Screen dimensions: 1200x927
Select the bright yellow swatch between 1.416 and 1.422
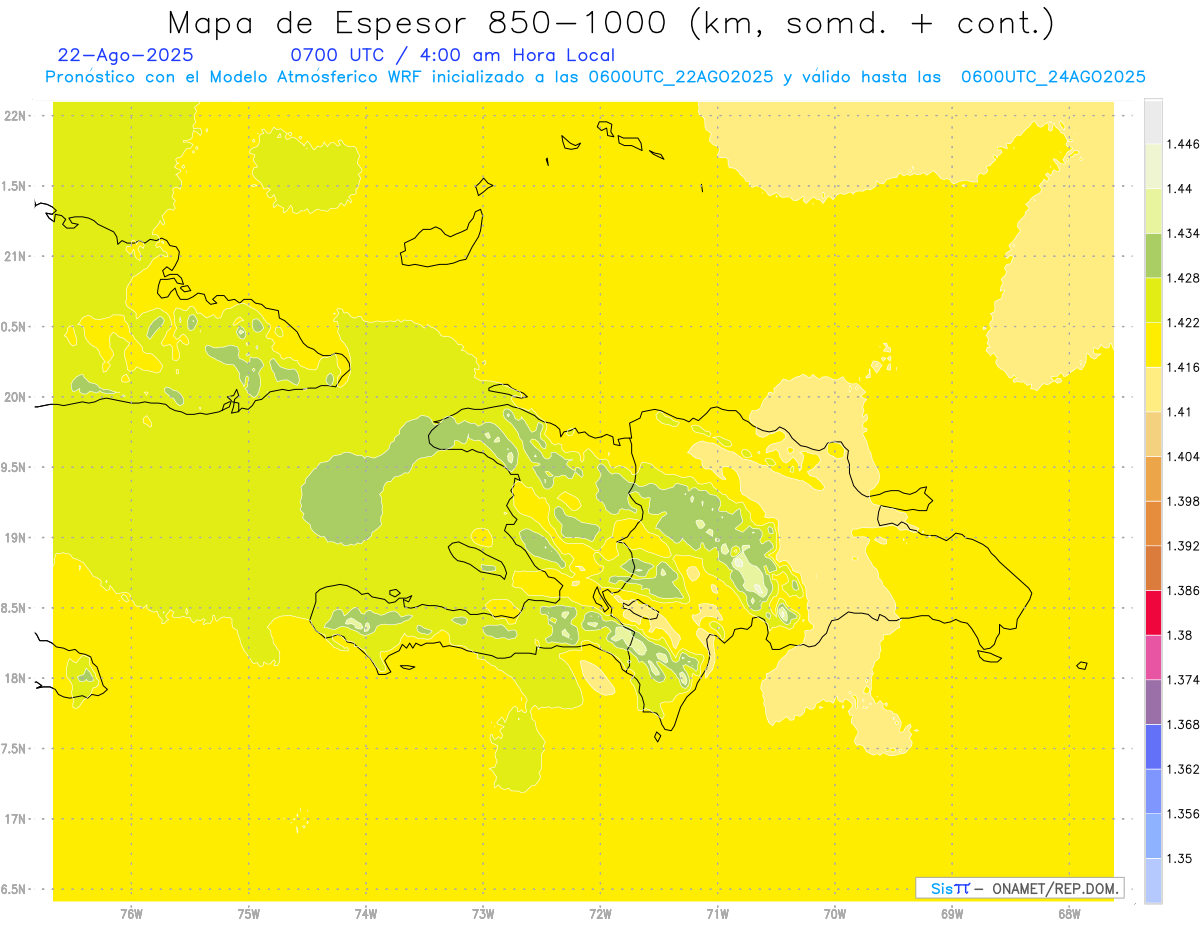pyautogui.click(x=1153, y=344)
